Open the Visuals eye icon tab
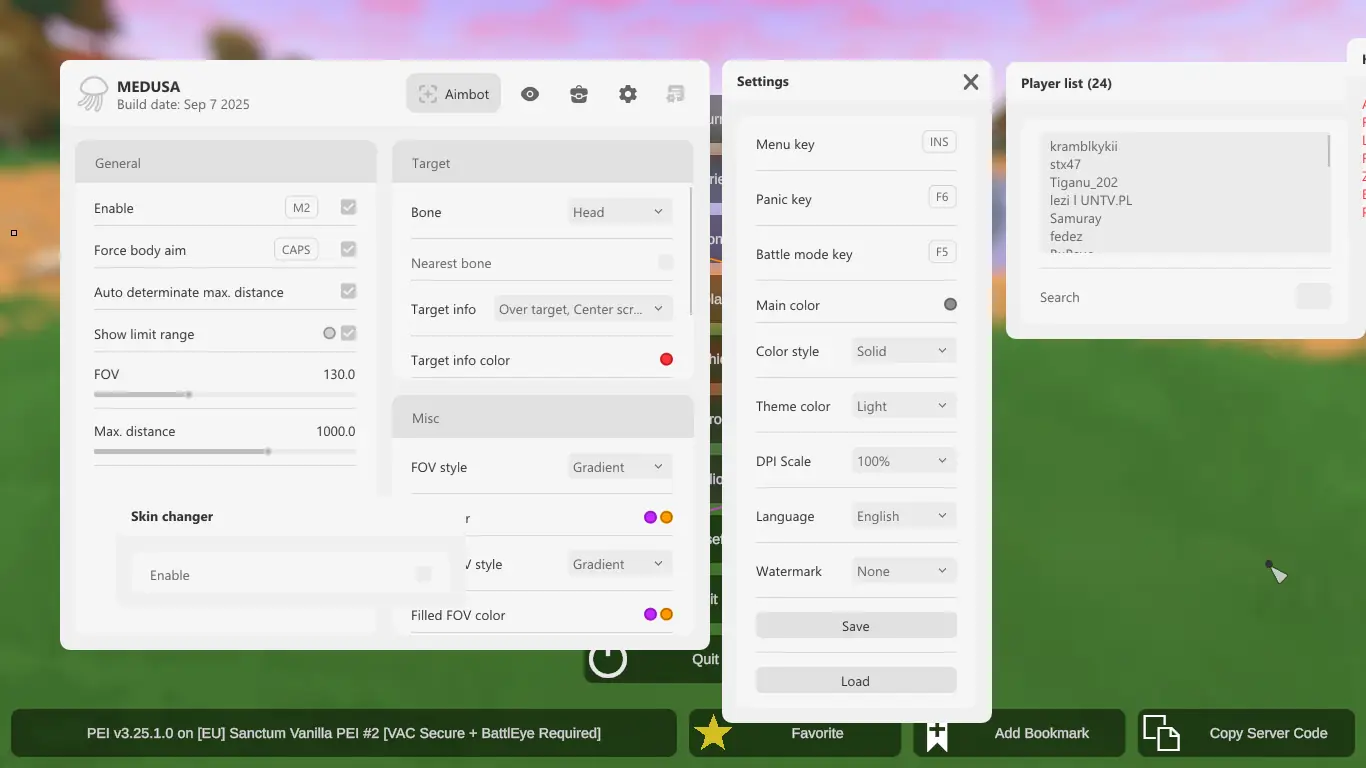The width and height of the screenshot is (1366, 768). (530, 94)
